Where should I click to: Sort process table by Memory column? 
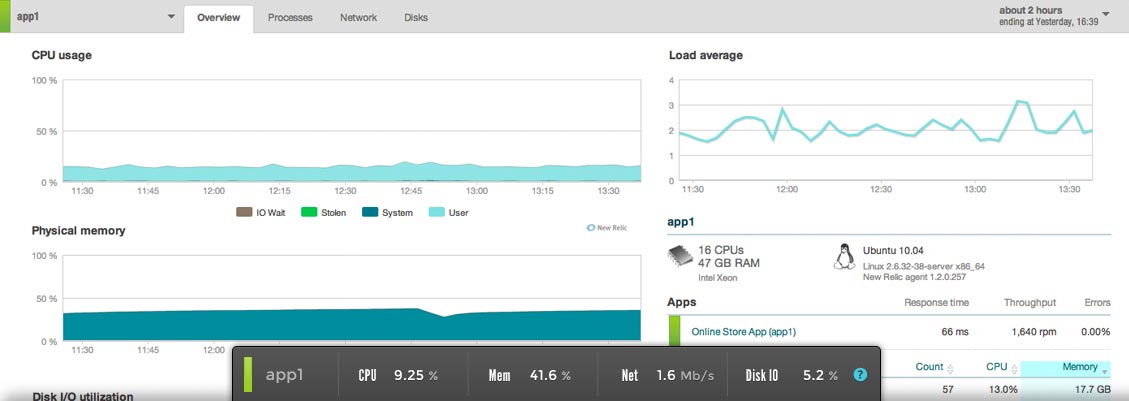pyautogui.click(x=1066, y=367)
